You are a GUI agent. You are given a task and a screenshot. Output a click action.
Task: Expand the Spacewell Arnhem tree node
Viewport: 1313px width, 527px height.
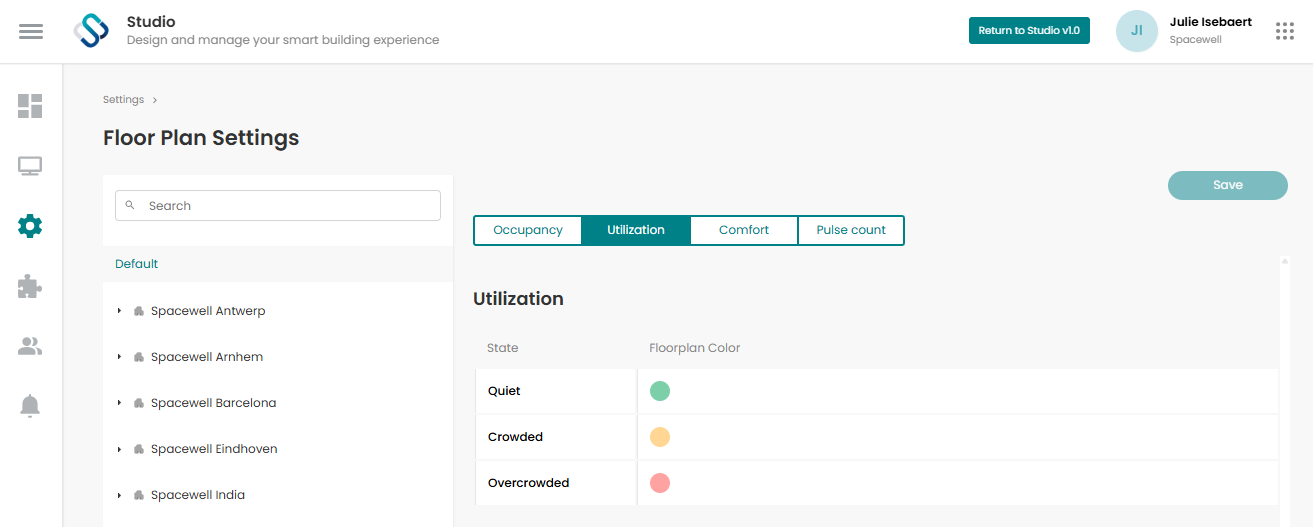[x=119, y=357]
